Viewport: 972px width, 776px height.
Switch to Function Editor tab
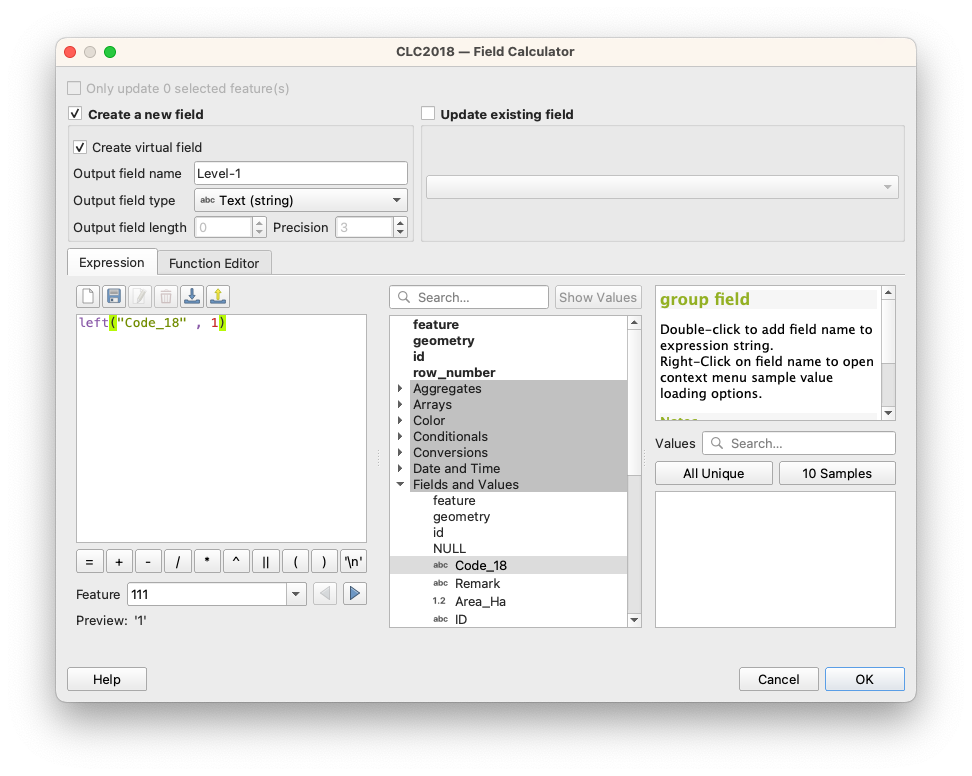(214, 263)
